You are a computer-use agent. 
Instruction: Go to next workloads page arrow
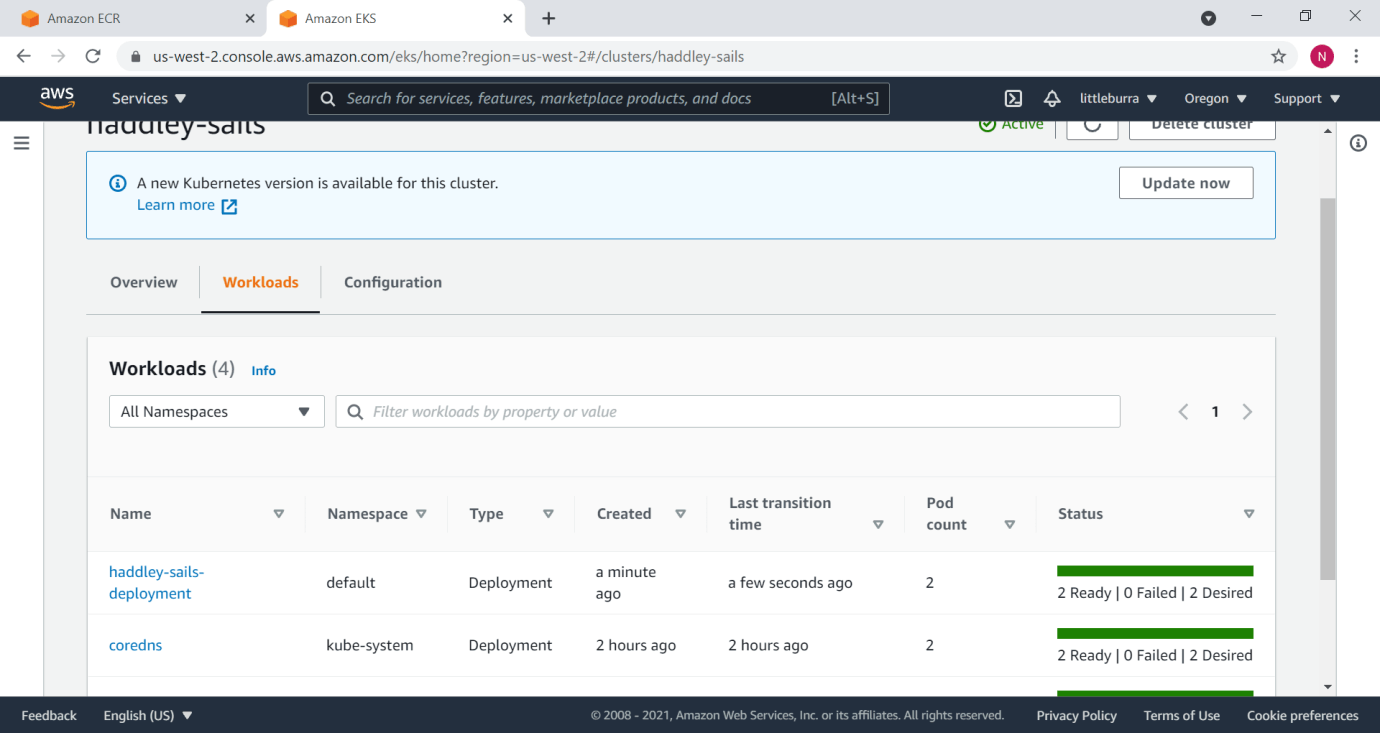[x=1247, y=412]
